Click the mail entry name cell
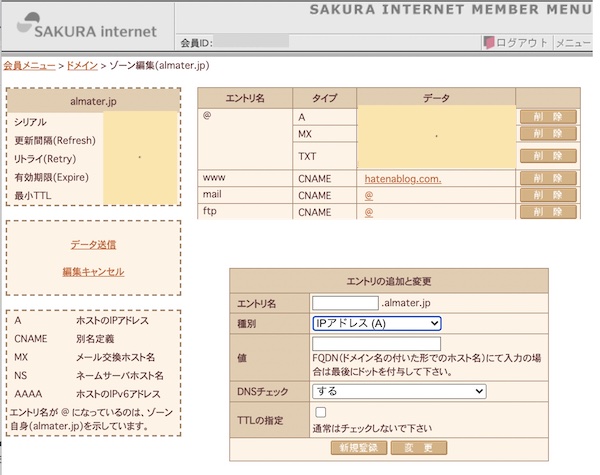 245,195
